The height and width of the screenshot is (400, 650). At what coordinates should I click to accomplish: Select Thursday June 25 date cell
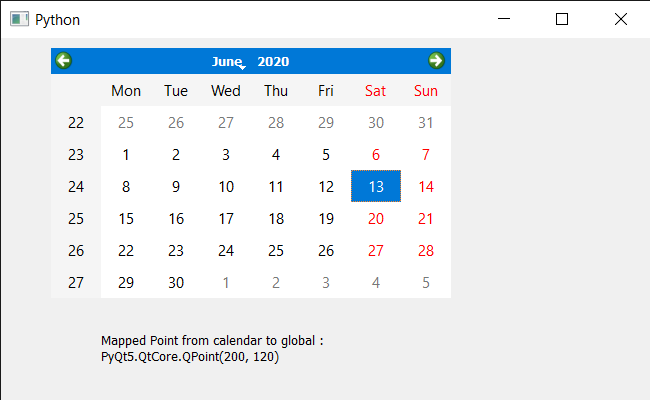coord(276,250)
